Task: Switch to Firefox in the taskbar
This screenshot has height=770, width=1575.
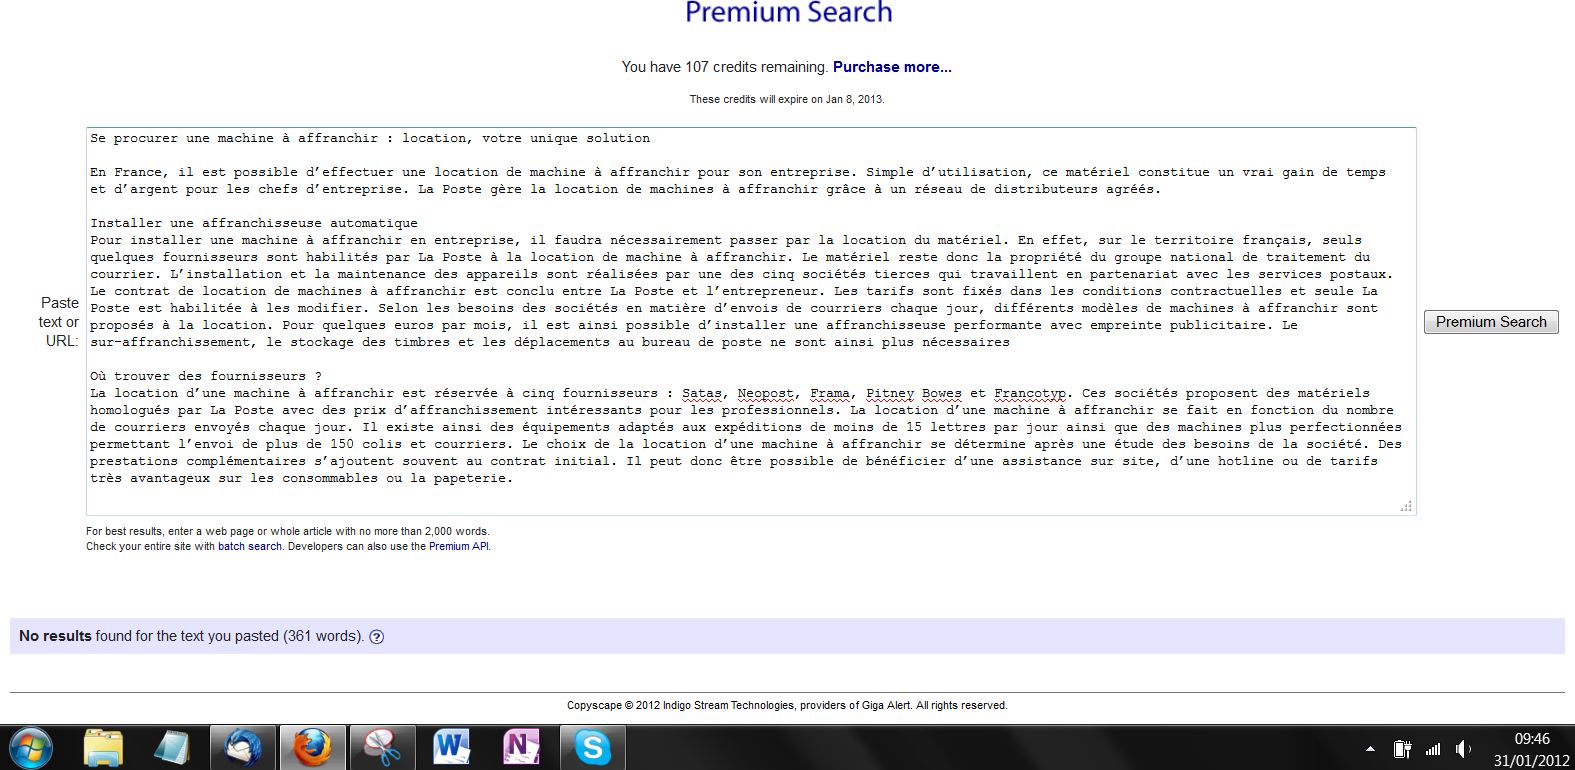Action: [311, 748]
